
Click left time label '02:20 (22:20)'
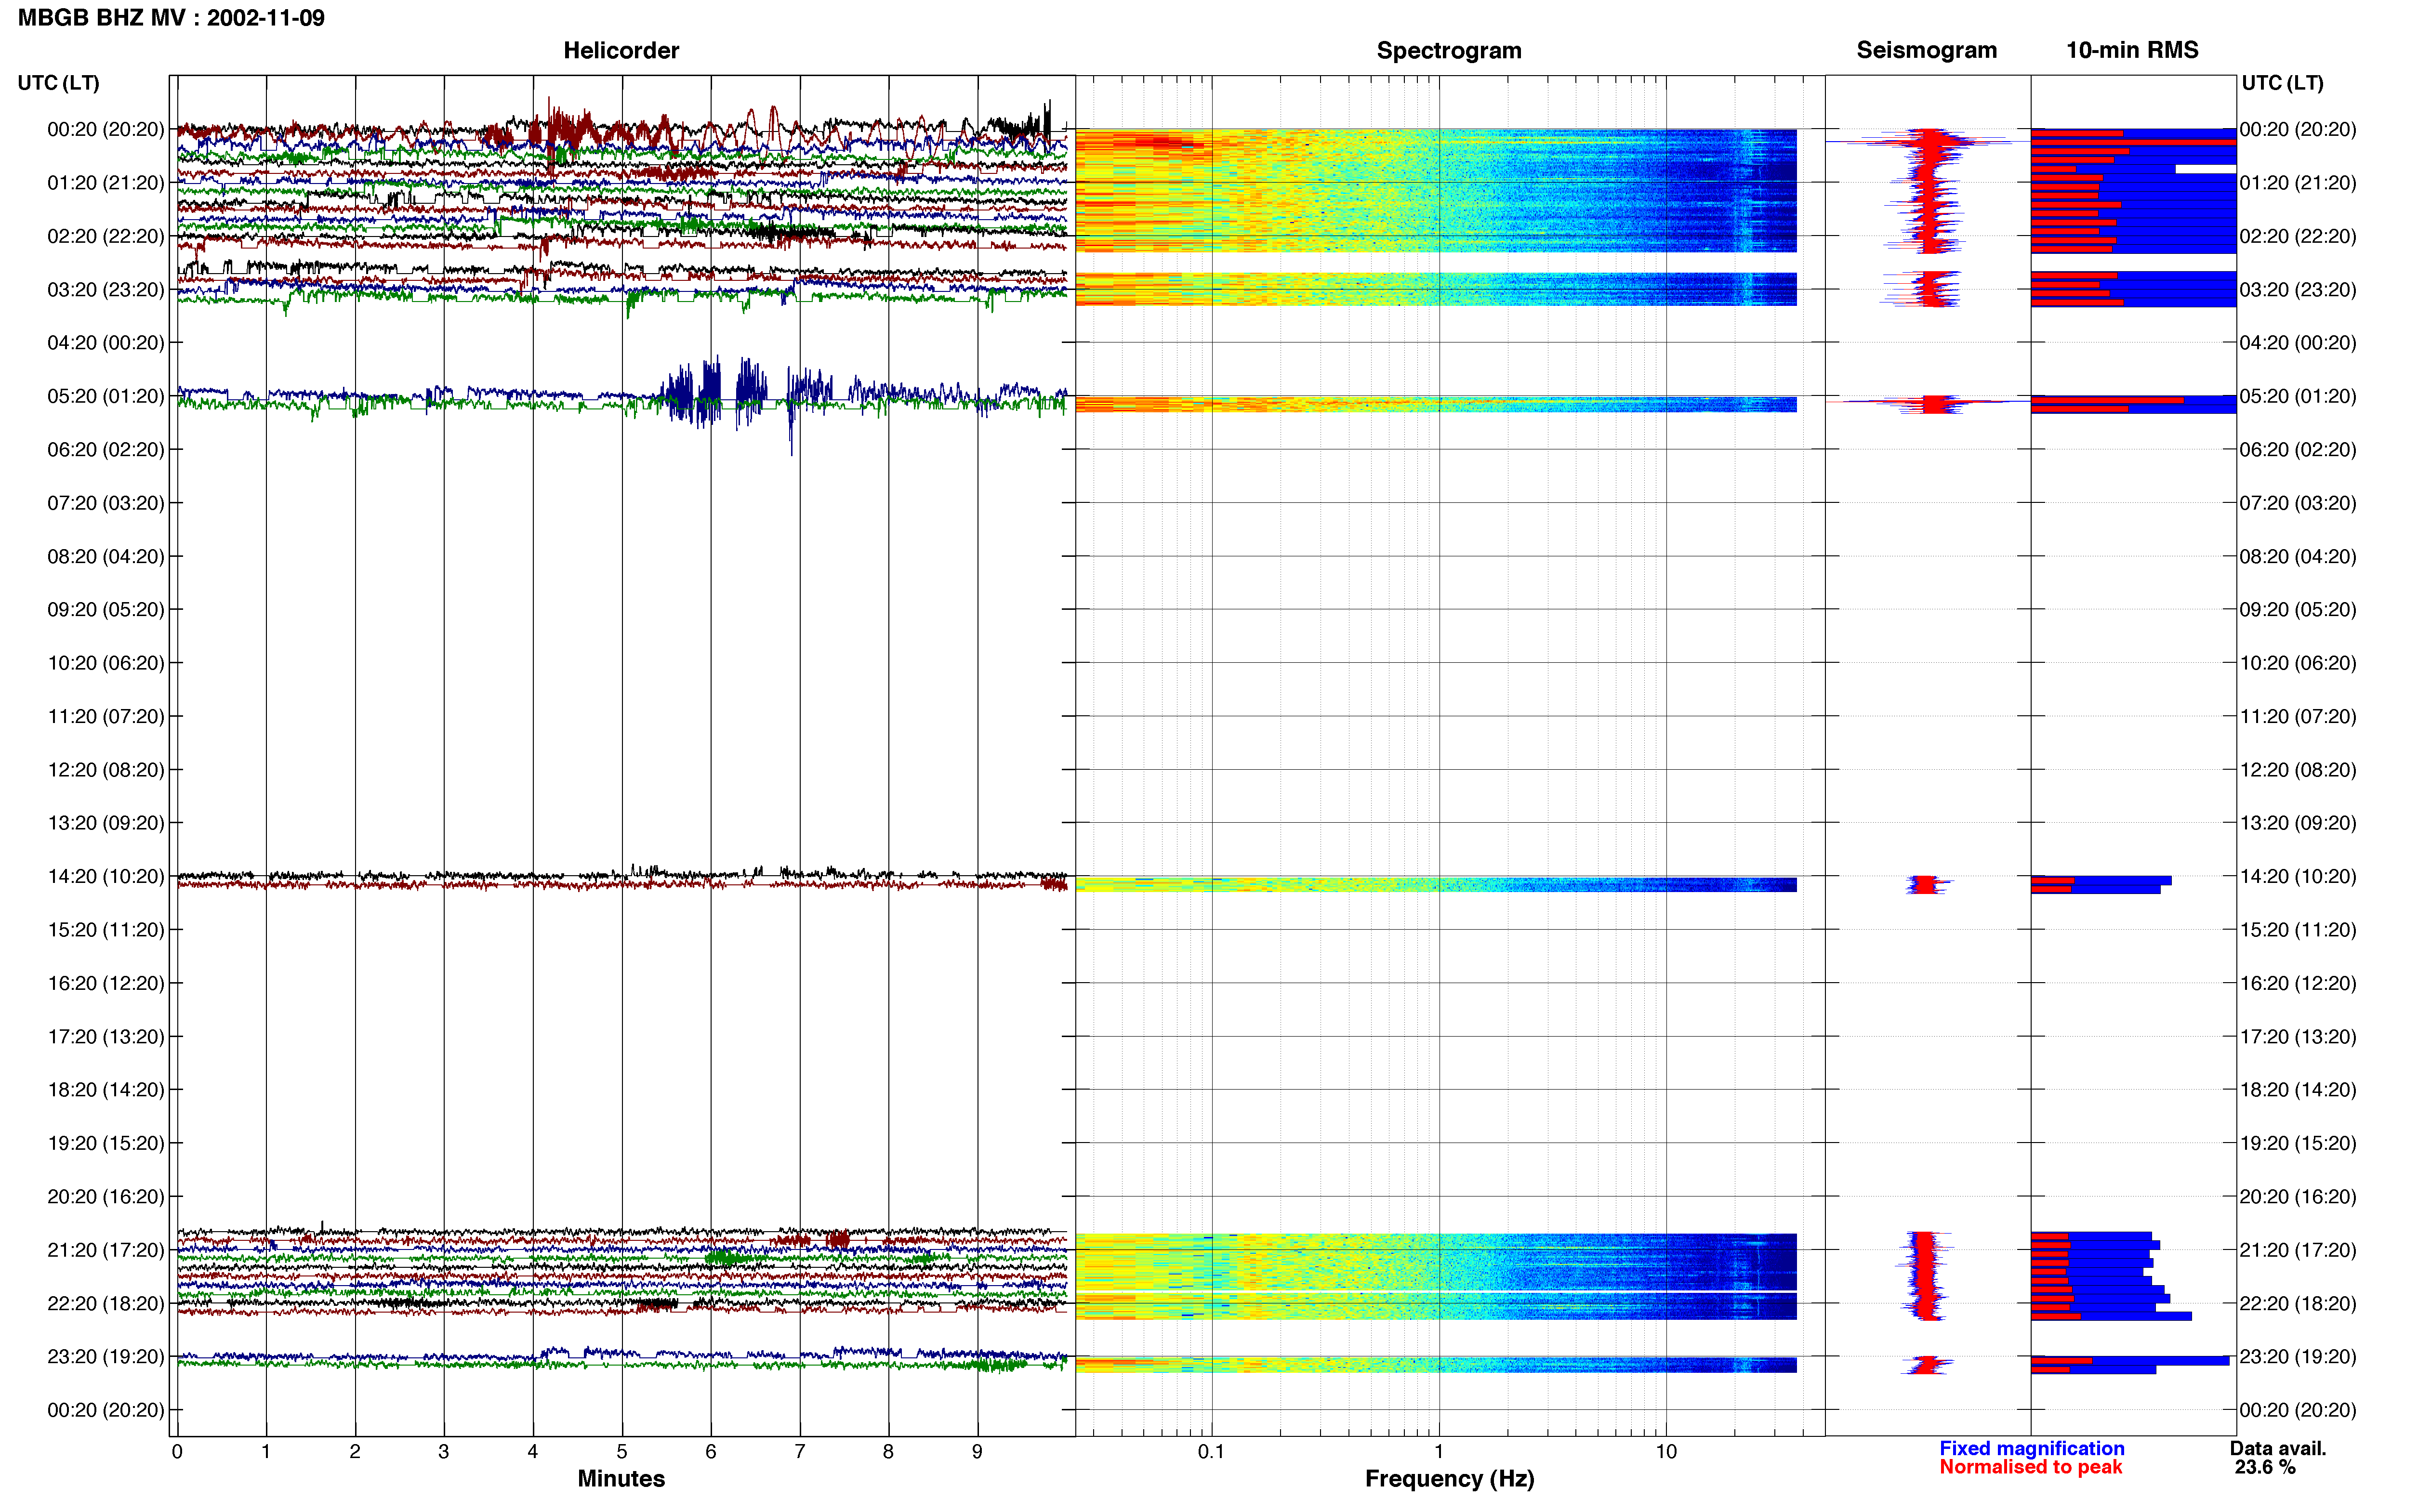(106, 236)
